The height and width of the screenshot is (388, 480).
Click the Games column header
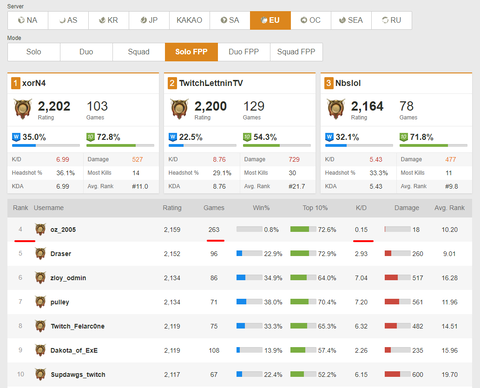214,208
